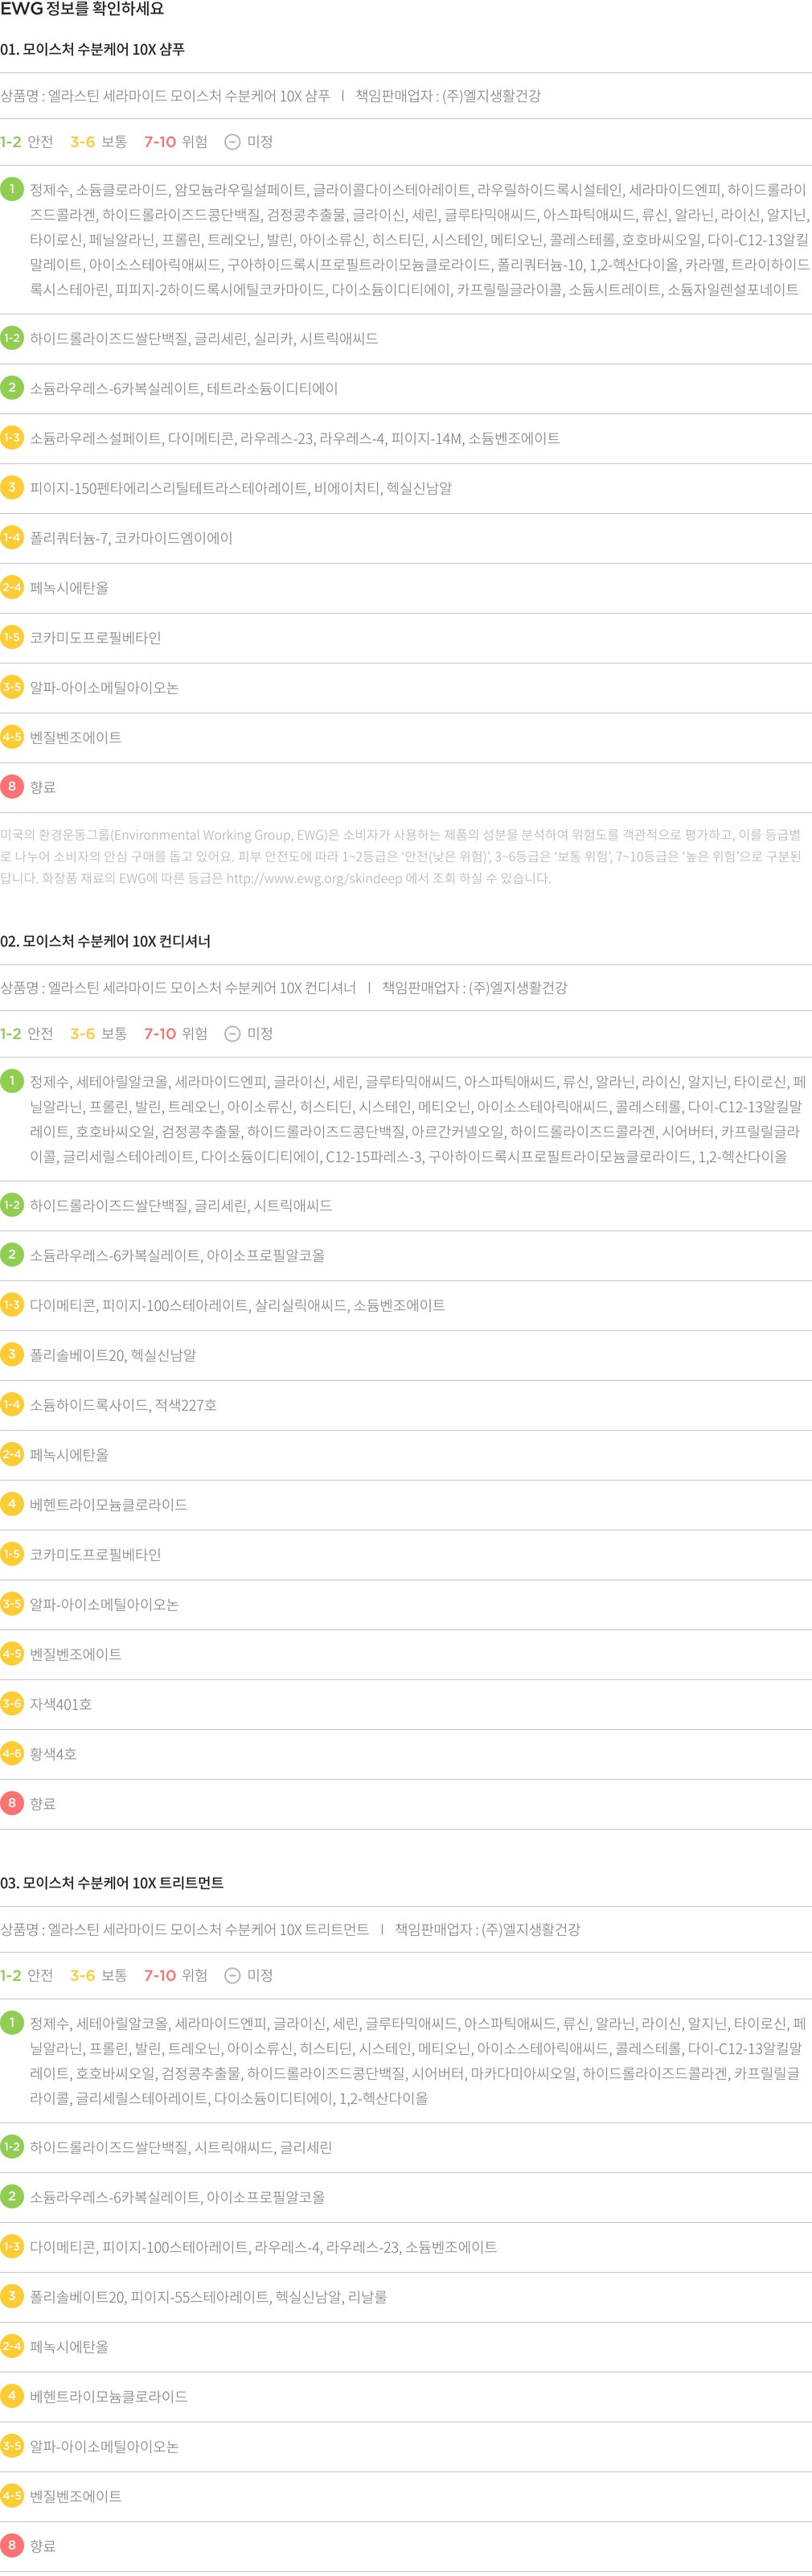The image size is (812, 2576).
Task: Click the 1-4 badge beside 폴리쿼터늄-7
Action: click(12, 537)
